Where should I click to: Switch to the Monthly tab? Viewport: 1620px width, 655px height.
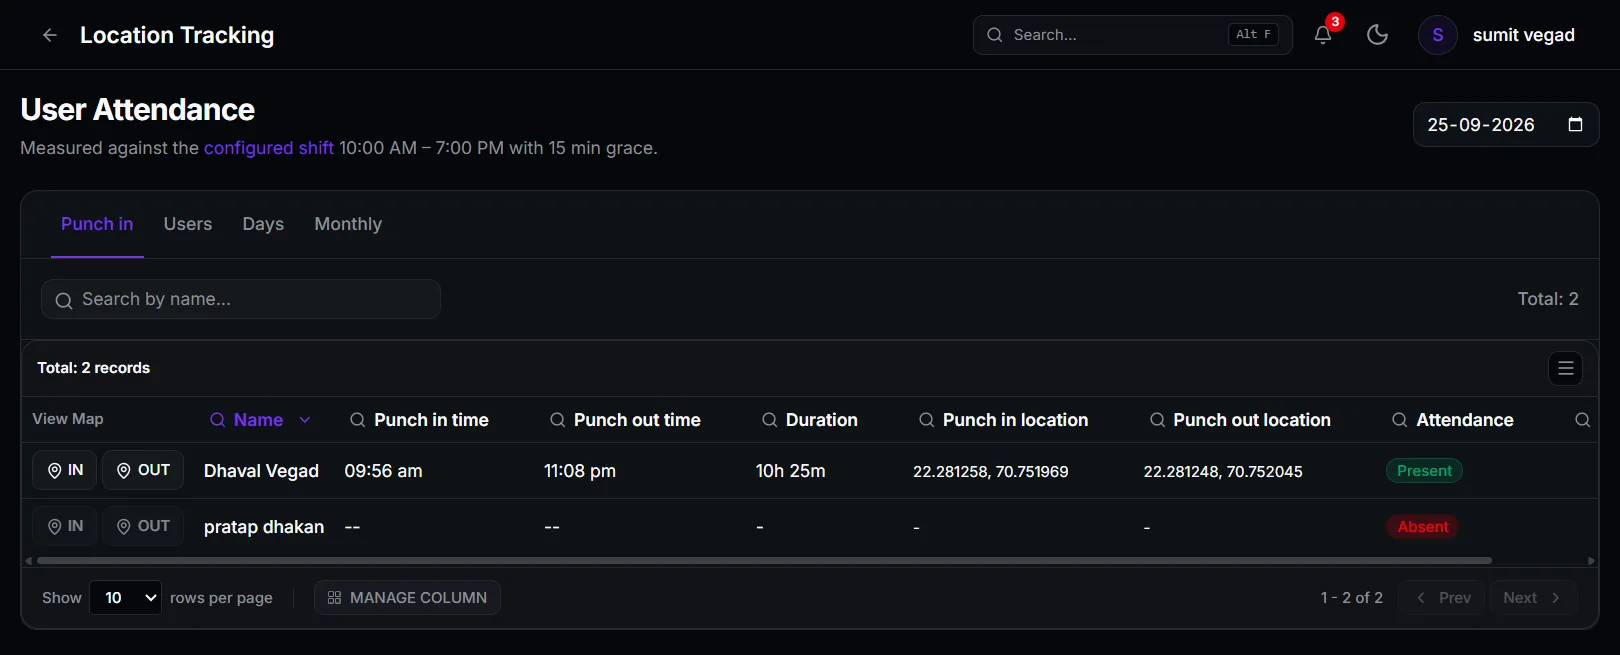coord(348,224)
